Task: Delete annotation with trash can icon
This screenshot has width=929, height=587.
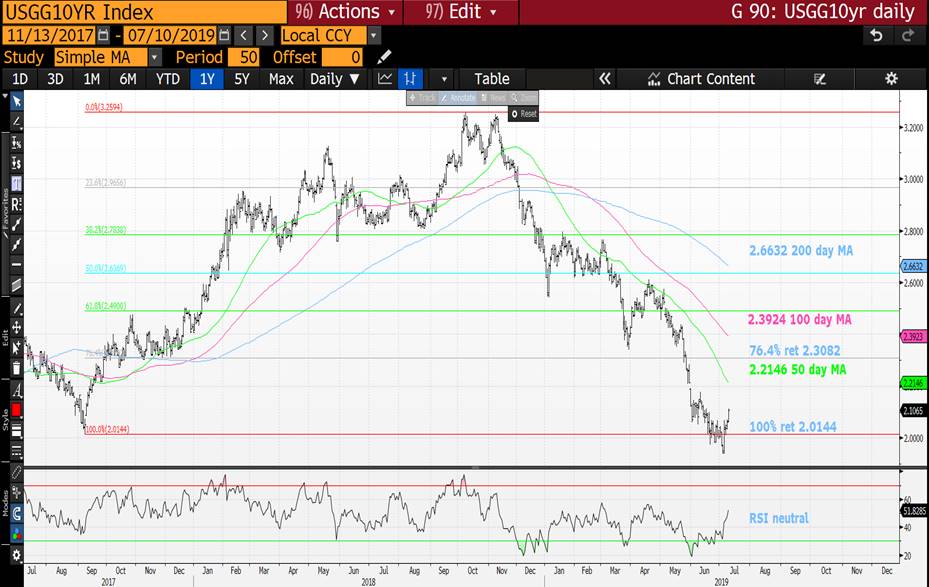Action: [17, 368]
